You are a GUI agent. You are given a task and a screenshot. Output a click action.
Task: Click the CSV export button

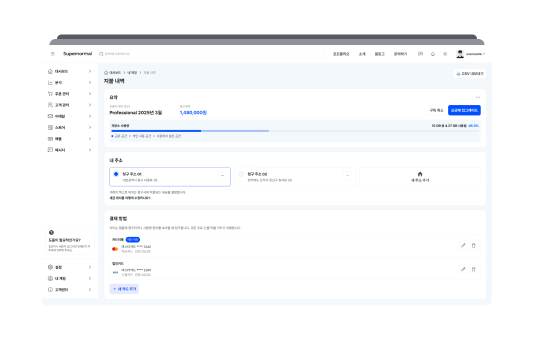[x=470, y=74]
